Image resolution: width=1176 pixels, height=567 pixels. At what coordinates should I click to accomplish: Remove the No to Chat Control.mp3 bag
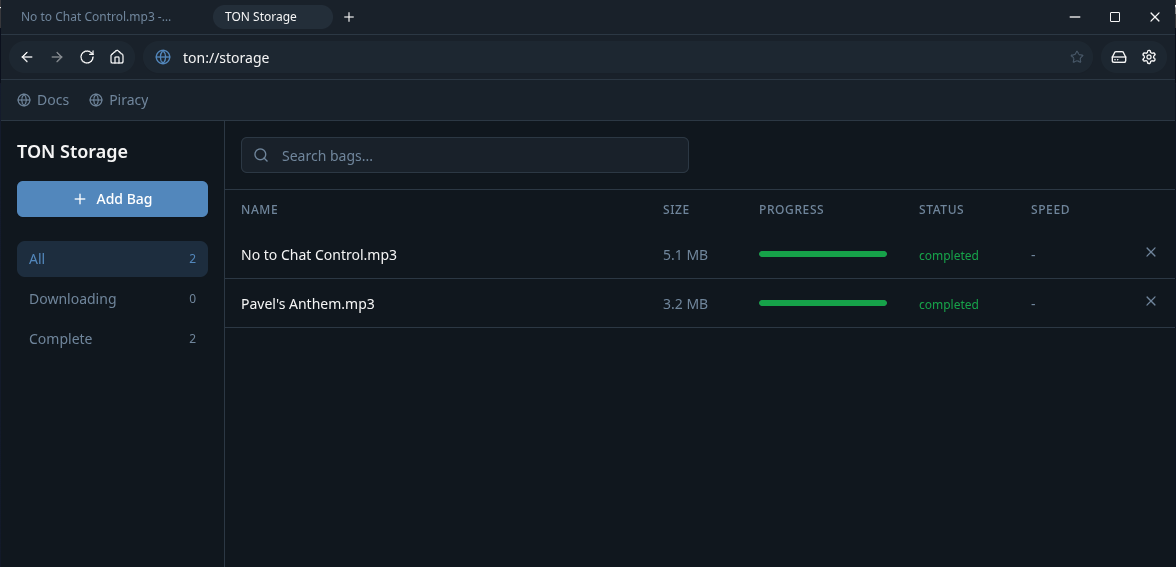(1150, 253)
